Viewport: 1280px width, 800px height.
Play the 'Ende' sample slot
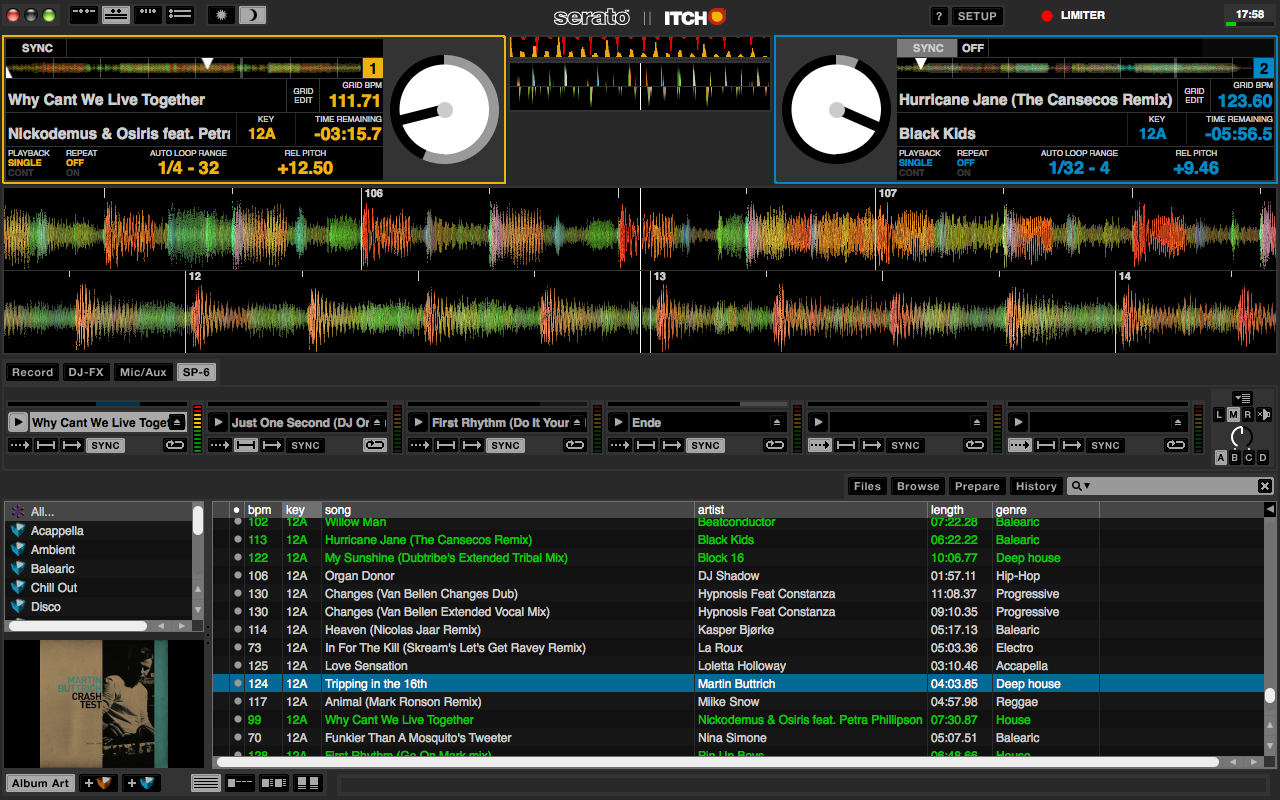coord(618,422)
